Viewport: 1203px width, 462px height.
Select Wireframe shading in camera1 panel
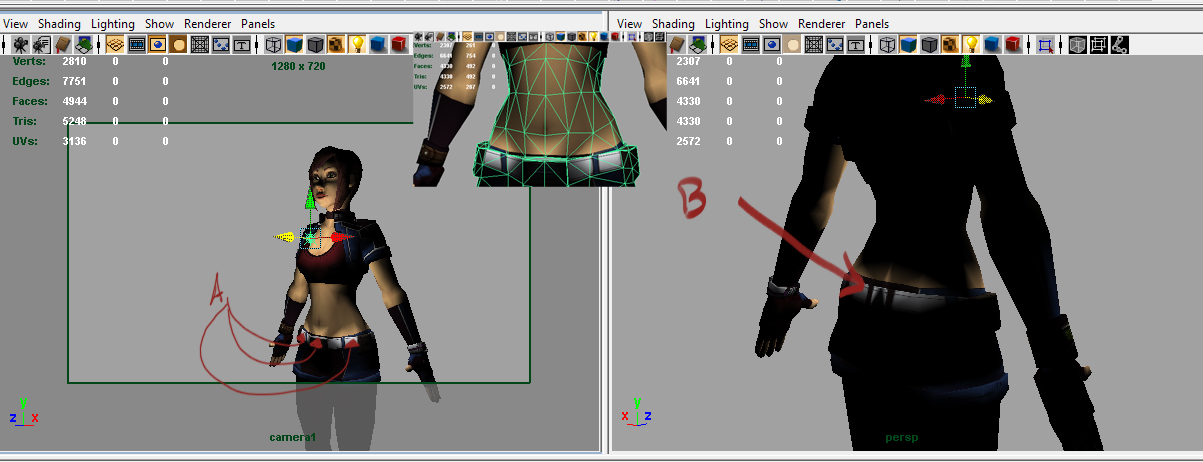tap(273, 44)
